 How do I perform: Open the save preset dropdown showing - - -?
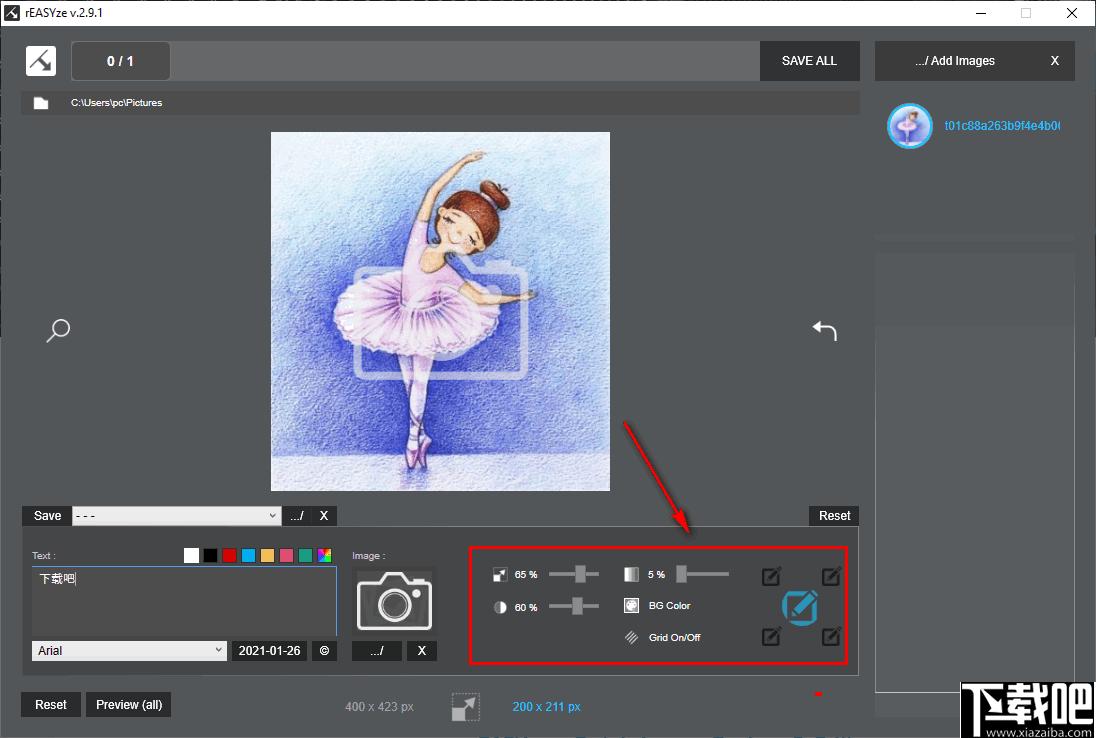click(x=177, y=516)
